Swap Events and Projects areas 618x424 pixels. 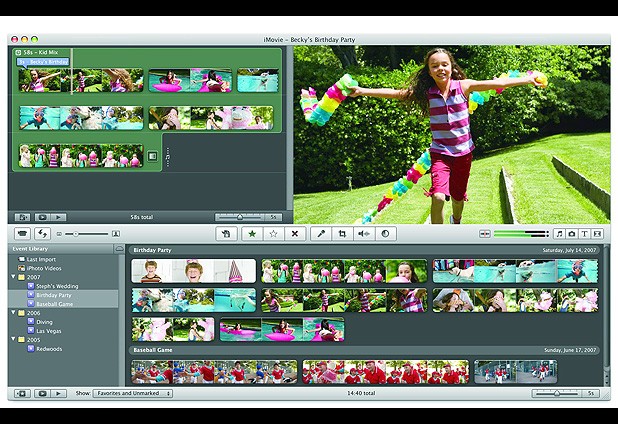tap(42, 234)
